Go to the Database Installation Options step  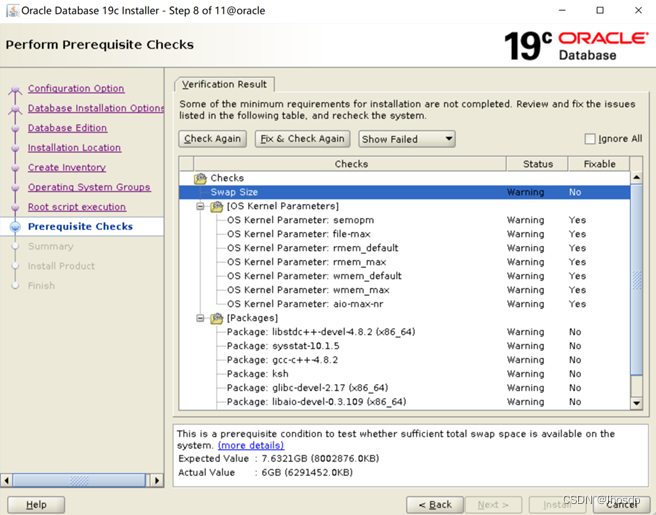pyautogui.click(x=96, y=108)
